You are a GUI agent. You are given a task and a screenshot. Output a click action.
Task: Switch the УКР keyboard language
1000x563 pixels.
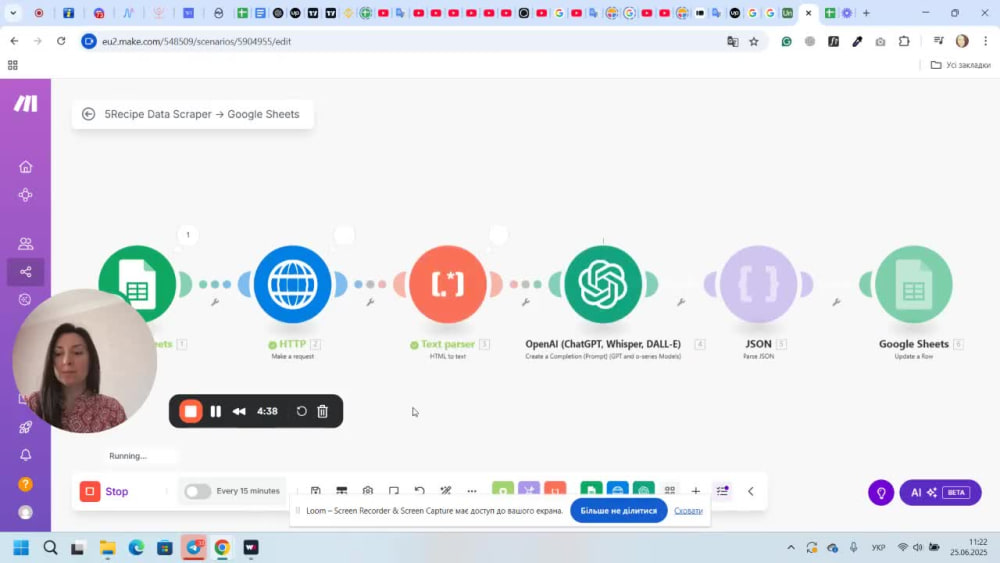(x=878, y=547)
